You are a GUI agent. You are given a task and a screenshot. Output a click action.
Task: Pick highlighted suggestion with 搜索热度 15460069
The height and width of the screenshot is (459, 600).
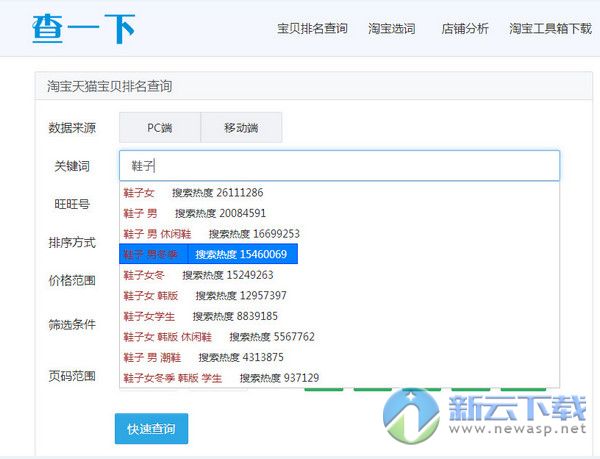pyautogui.click(x=209, y=254)
